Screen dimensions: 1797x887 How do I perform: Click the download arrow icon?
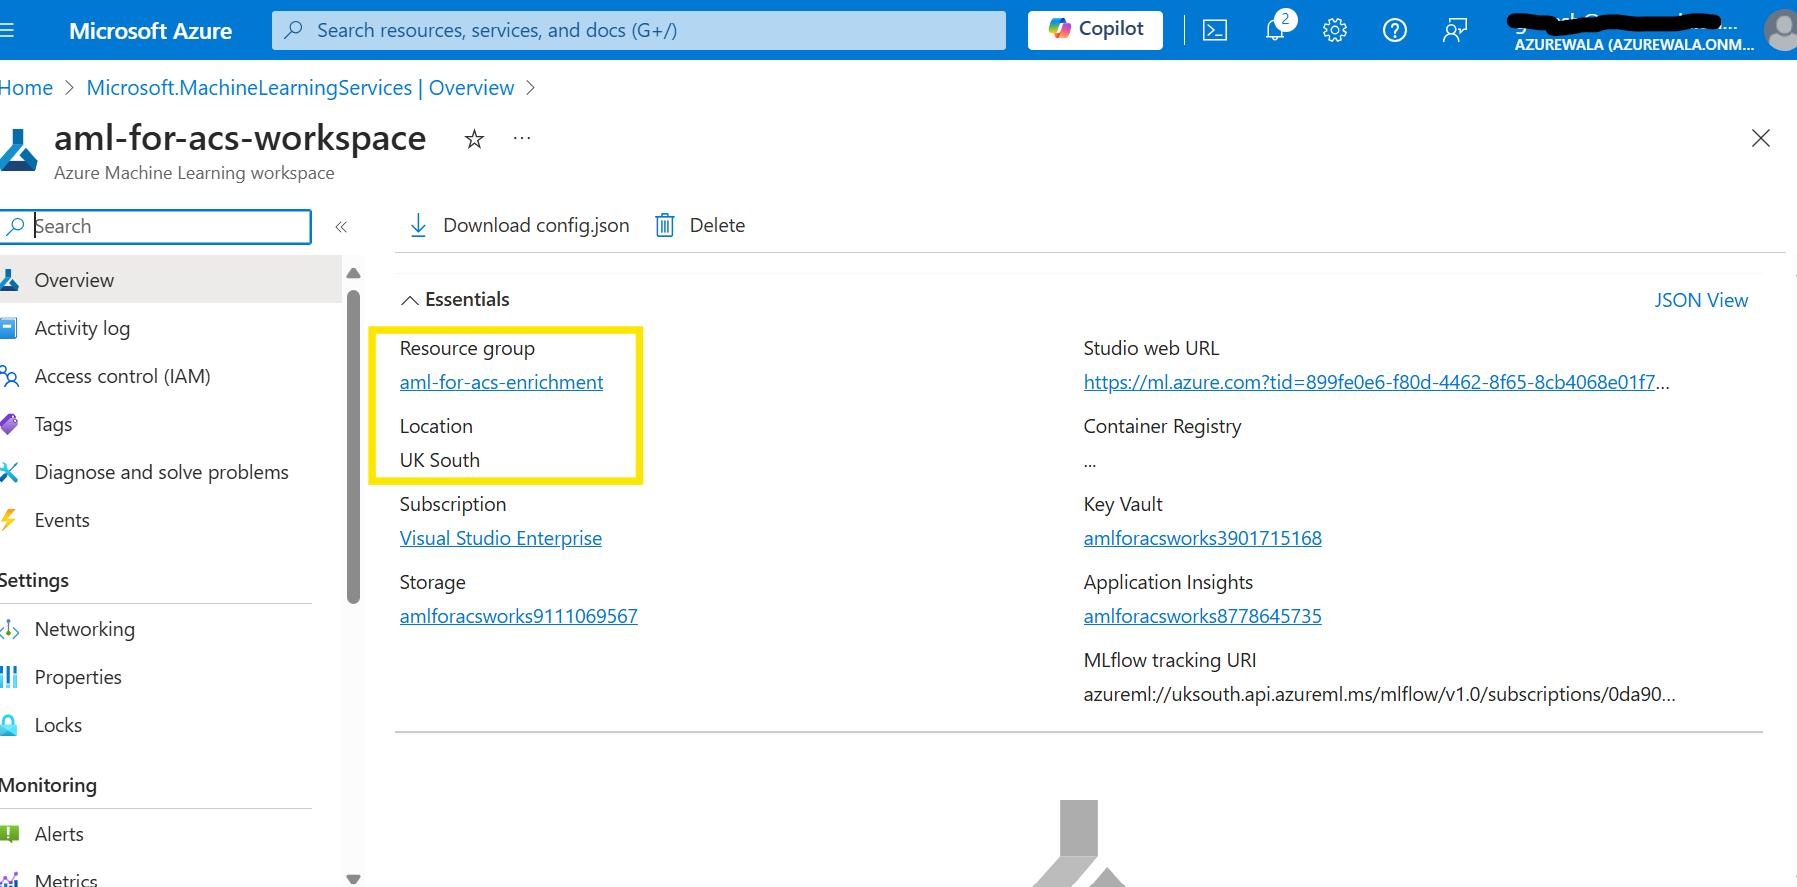point(418,226)
